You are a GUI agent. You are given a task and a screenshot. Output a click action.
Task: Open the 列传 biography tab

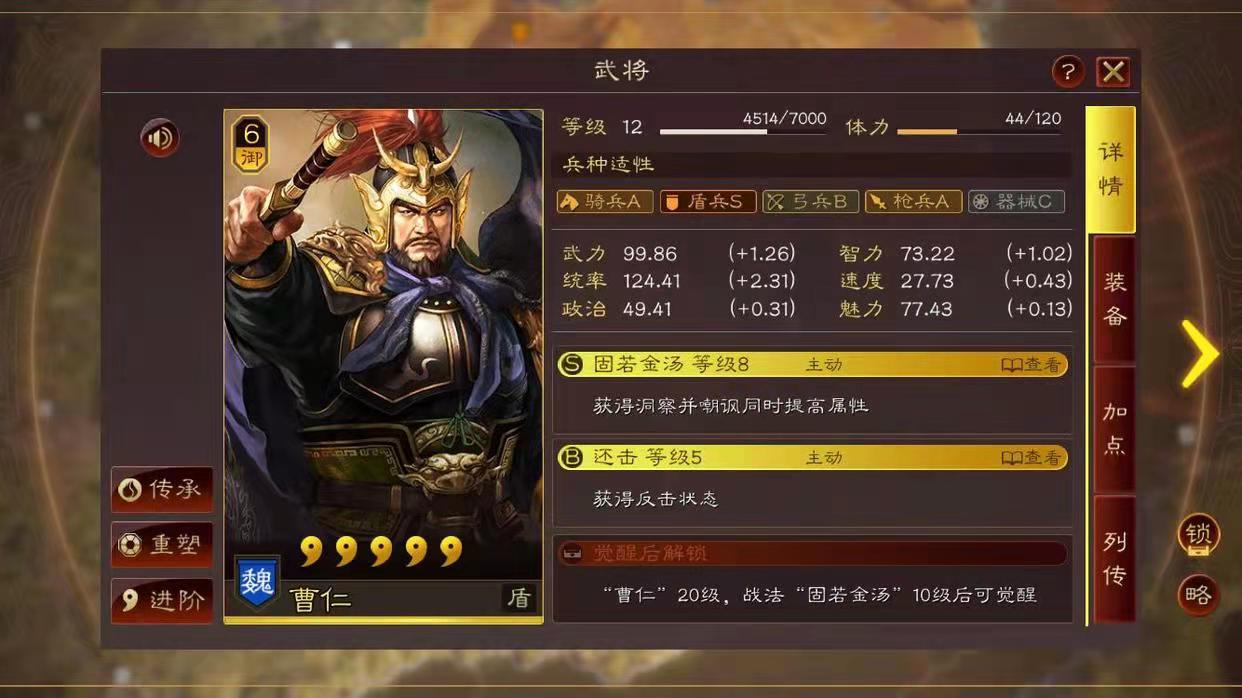pos(1114,558)
